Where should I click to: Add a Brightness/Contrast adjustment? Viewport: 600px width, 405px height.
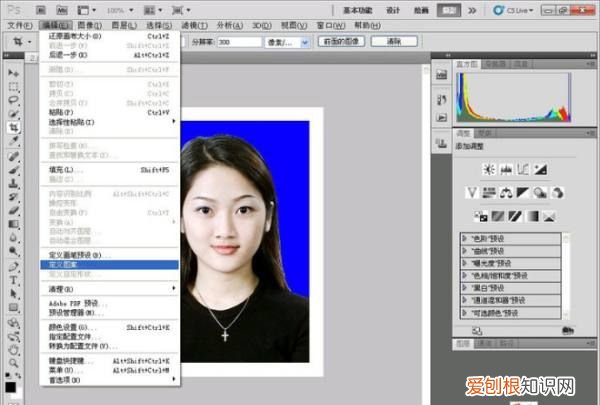click(x=490, y=169)
